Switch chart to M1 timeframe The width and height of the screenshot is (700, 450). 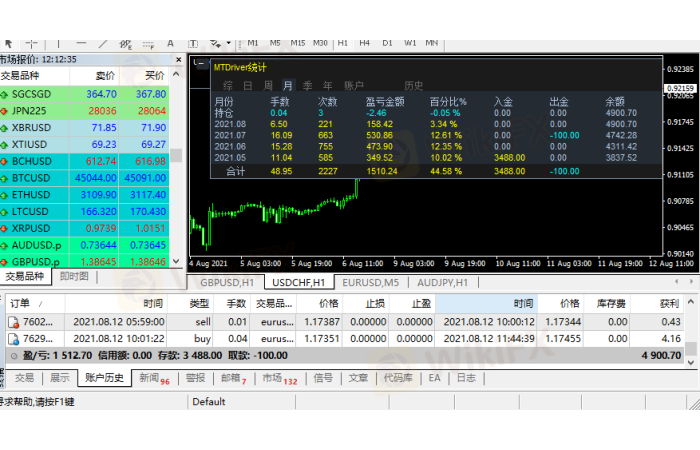pos(253,43)
